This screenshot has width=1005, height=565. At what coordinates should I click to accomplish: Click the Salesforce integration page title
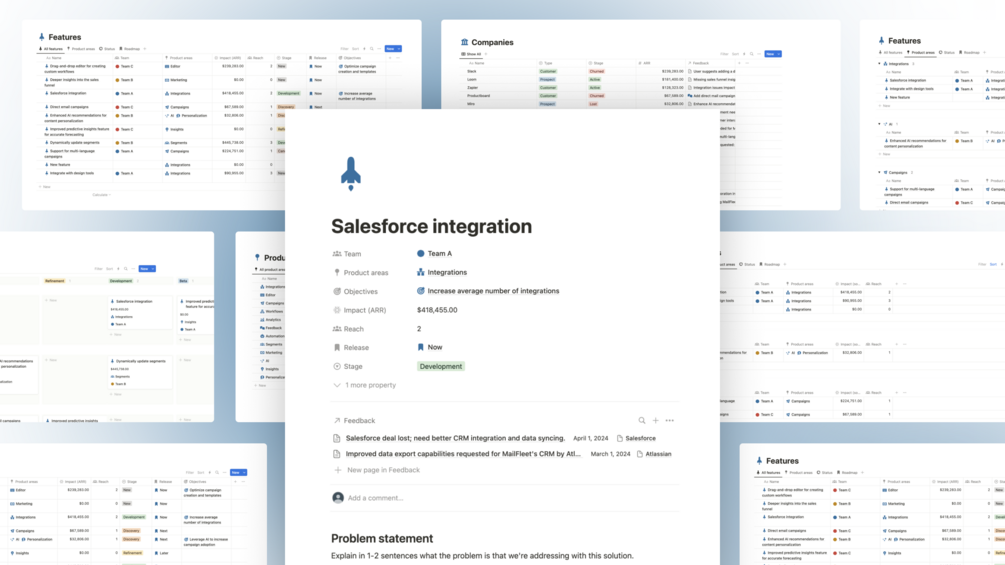point(431,226)
